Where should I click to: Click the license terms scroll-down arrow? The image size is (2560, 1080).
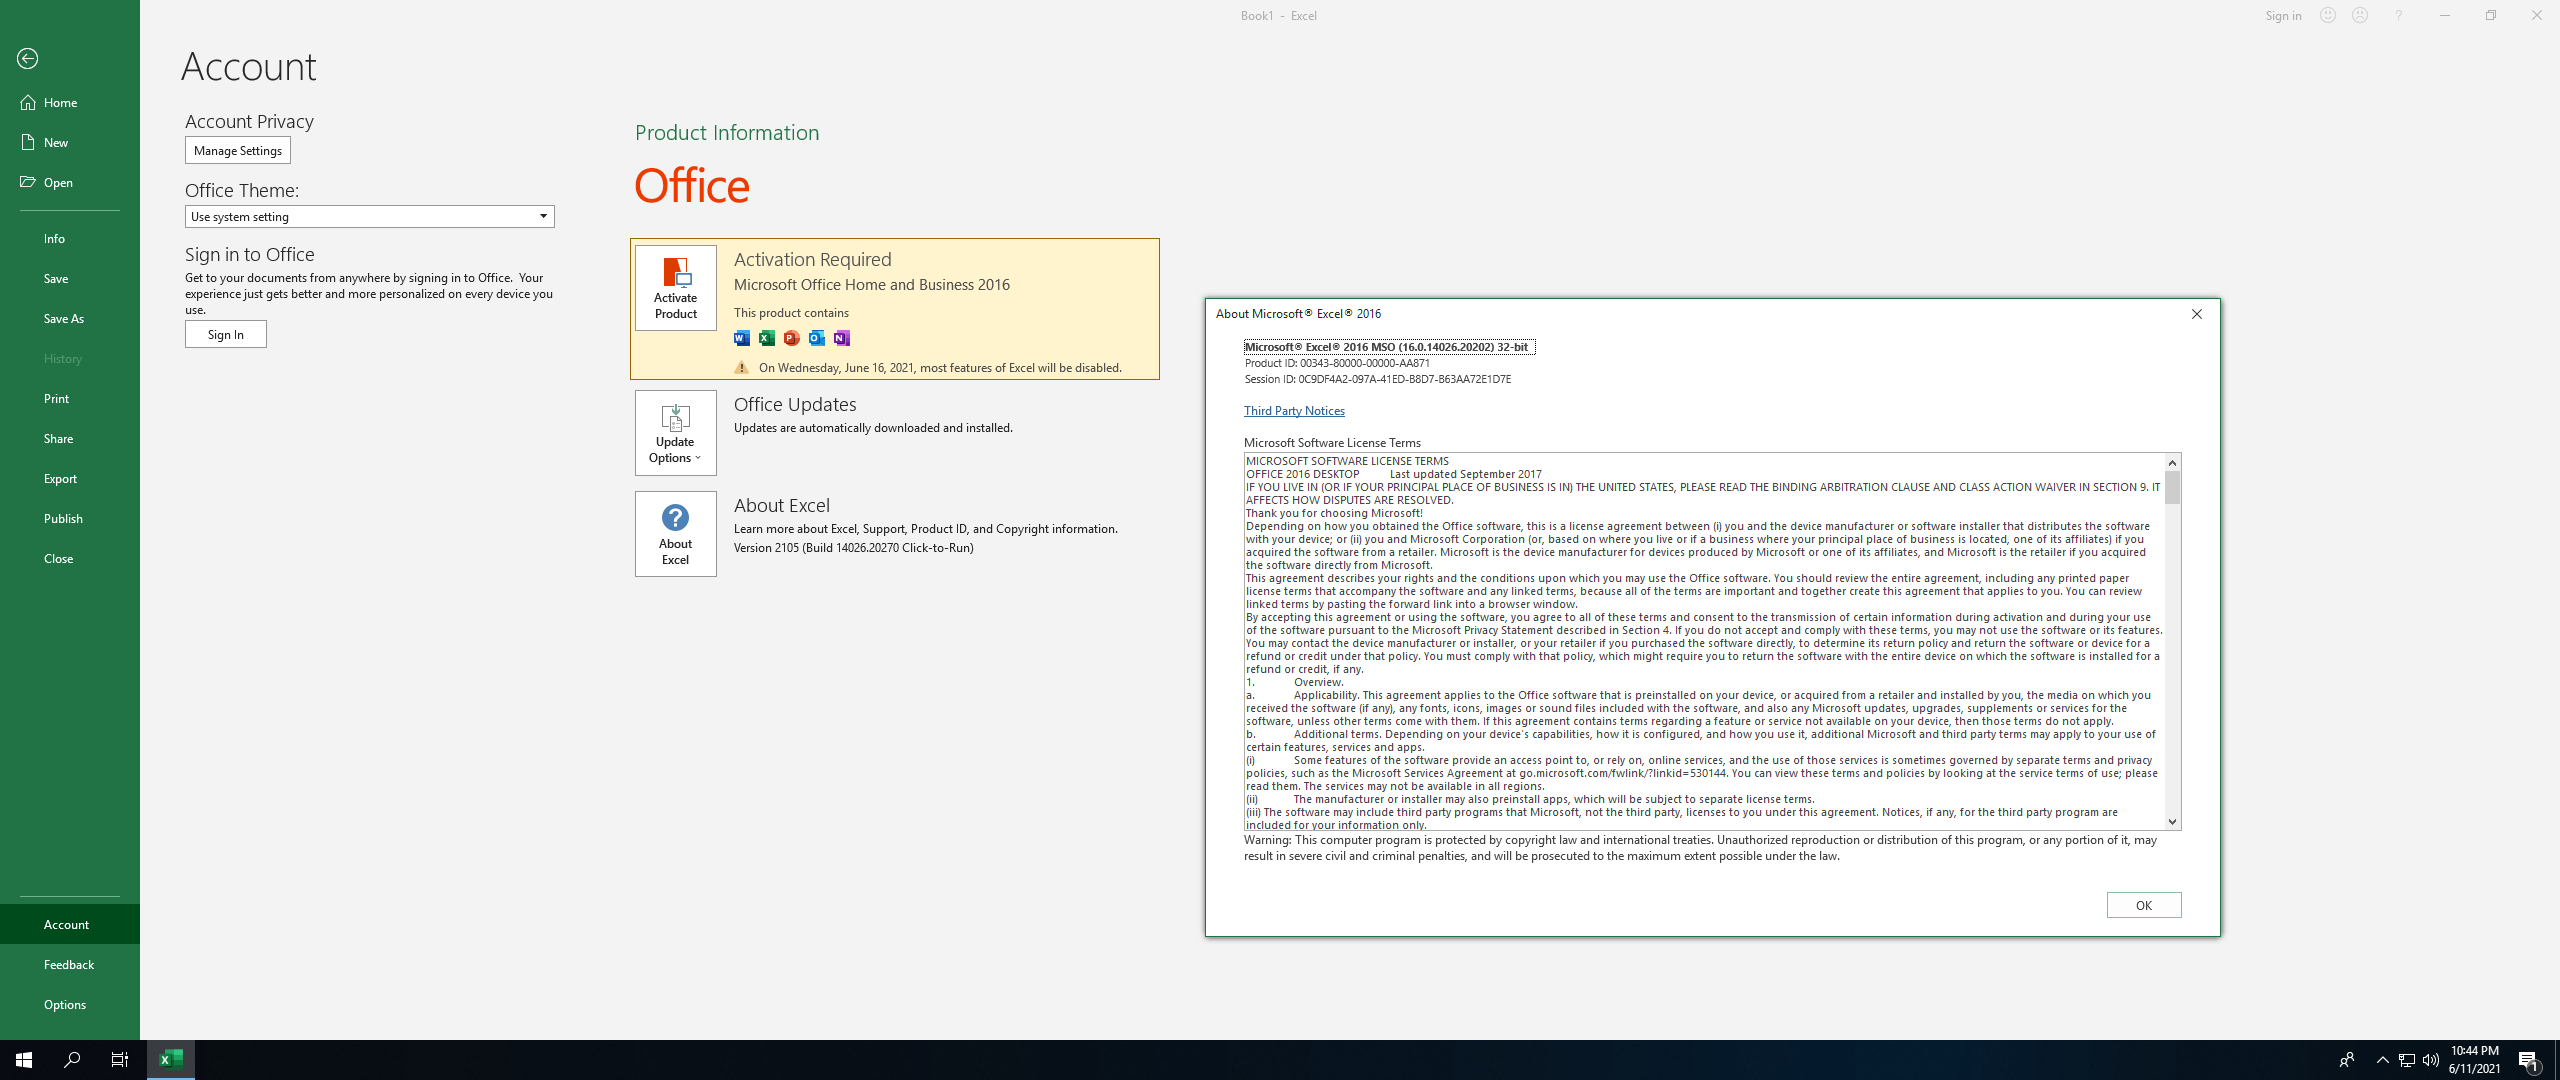tap(2173, 821)
